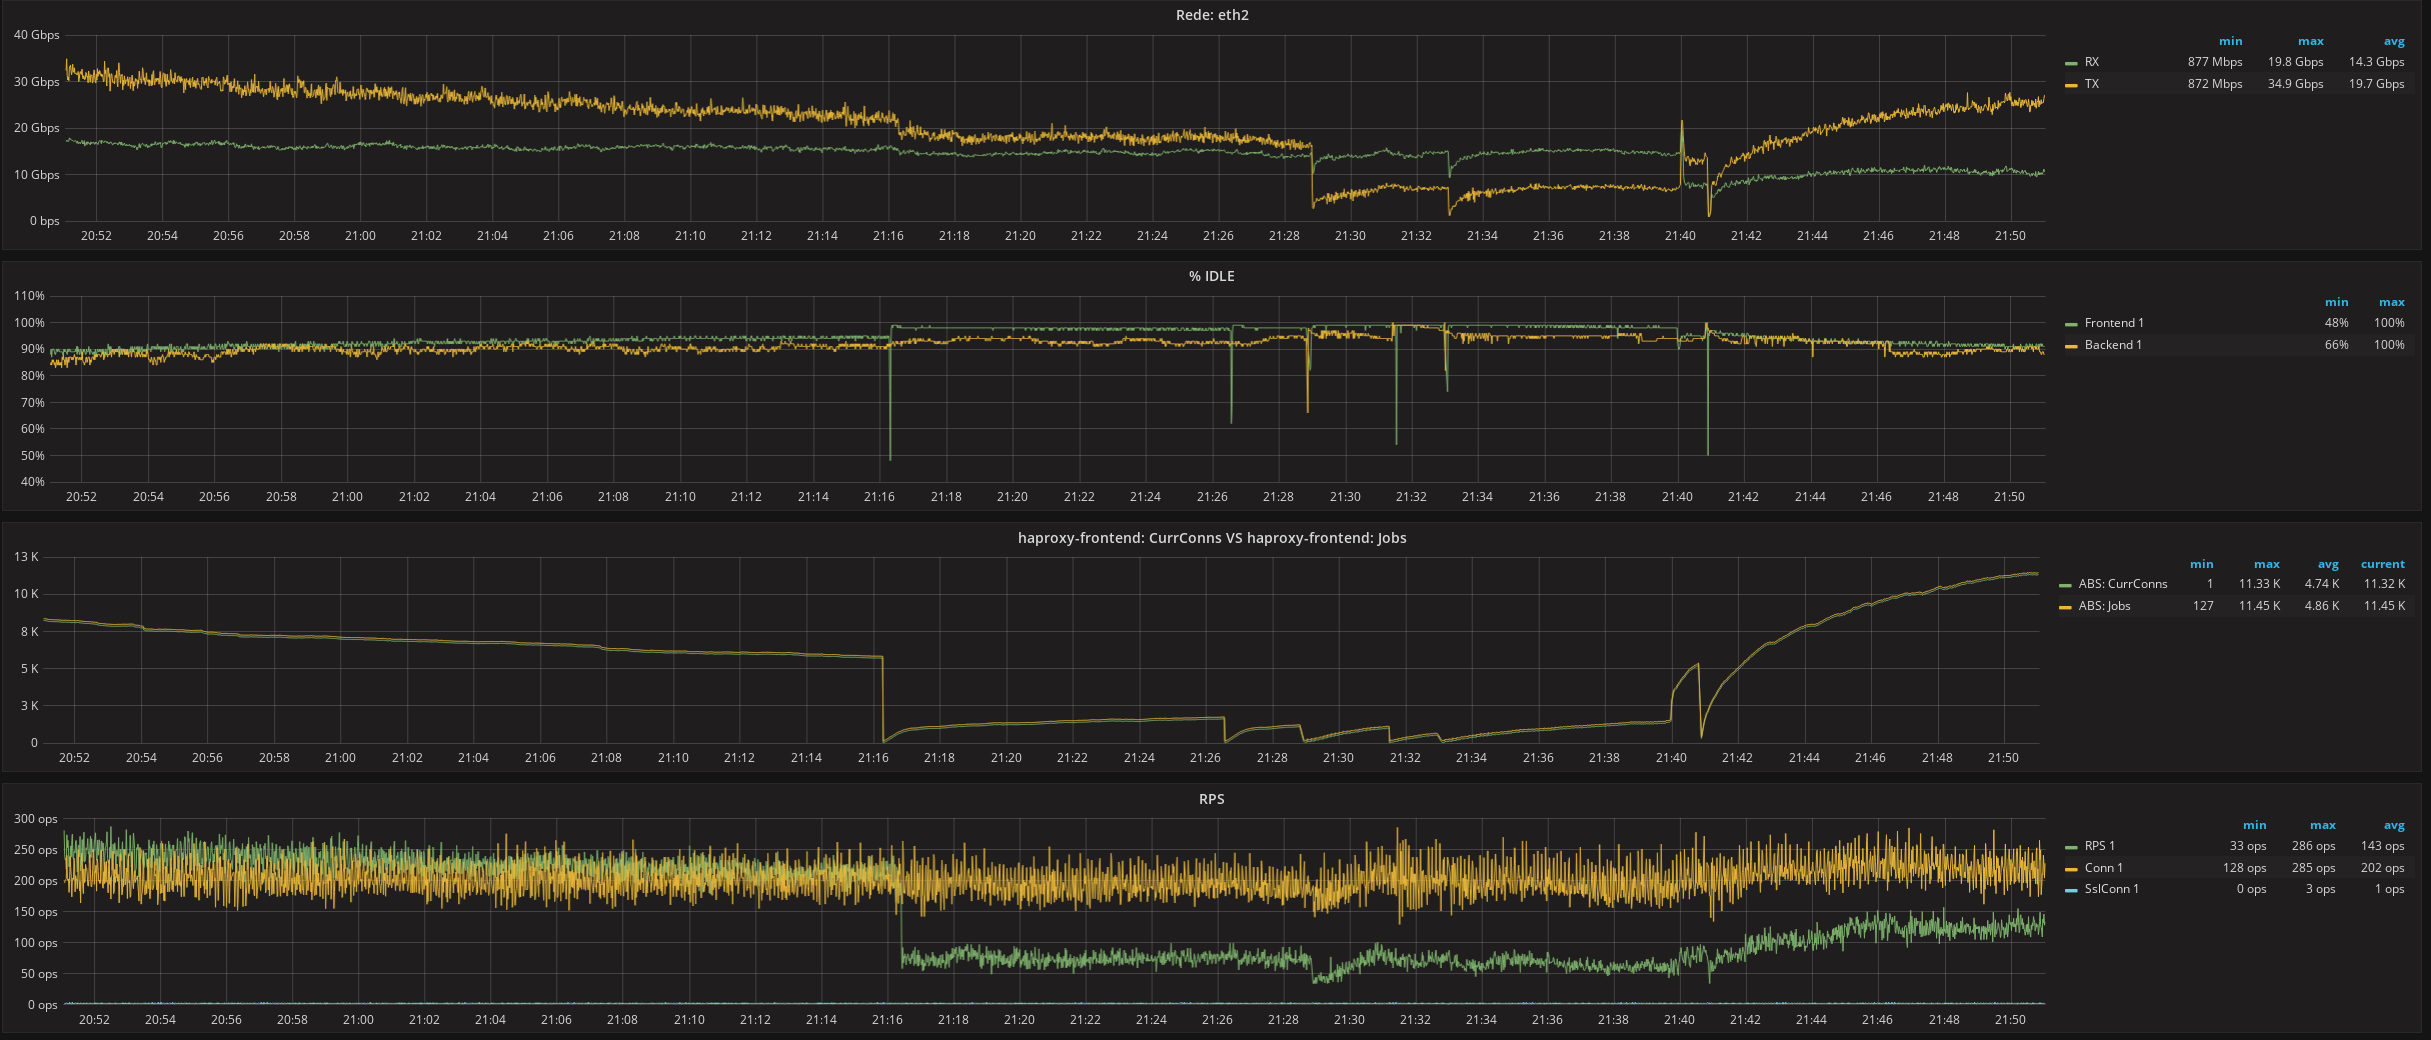The height and width of the screenshot is (1040, 2431).
Task: Open the color swatch beside 'ABS: Jobs'
Action: click(x=2065, y=607)
